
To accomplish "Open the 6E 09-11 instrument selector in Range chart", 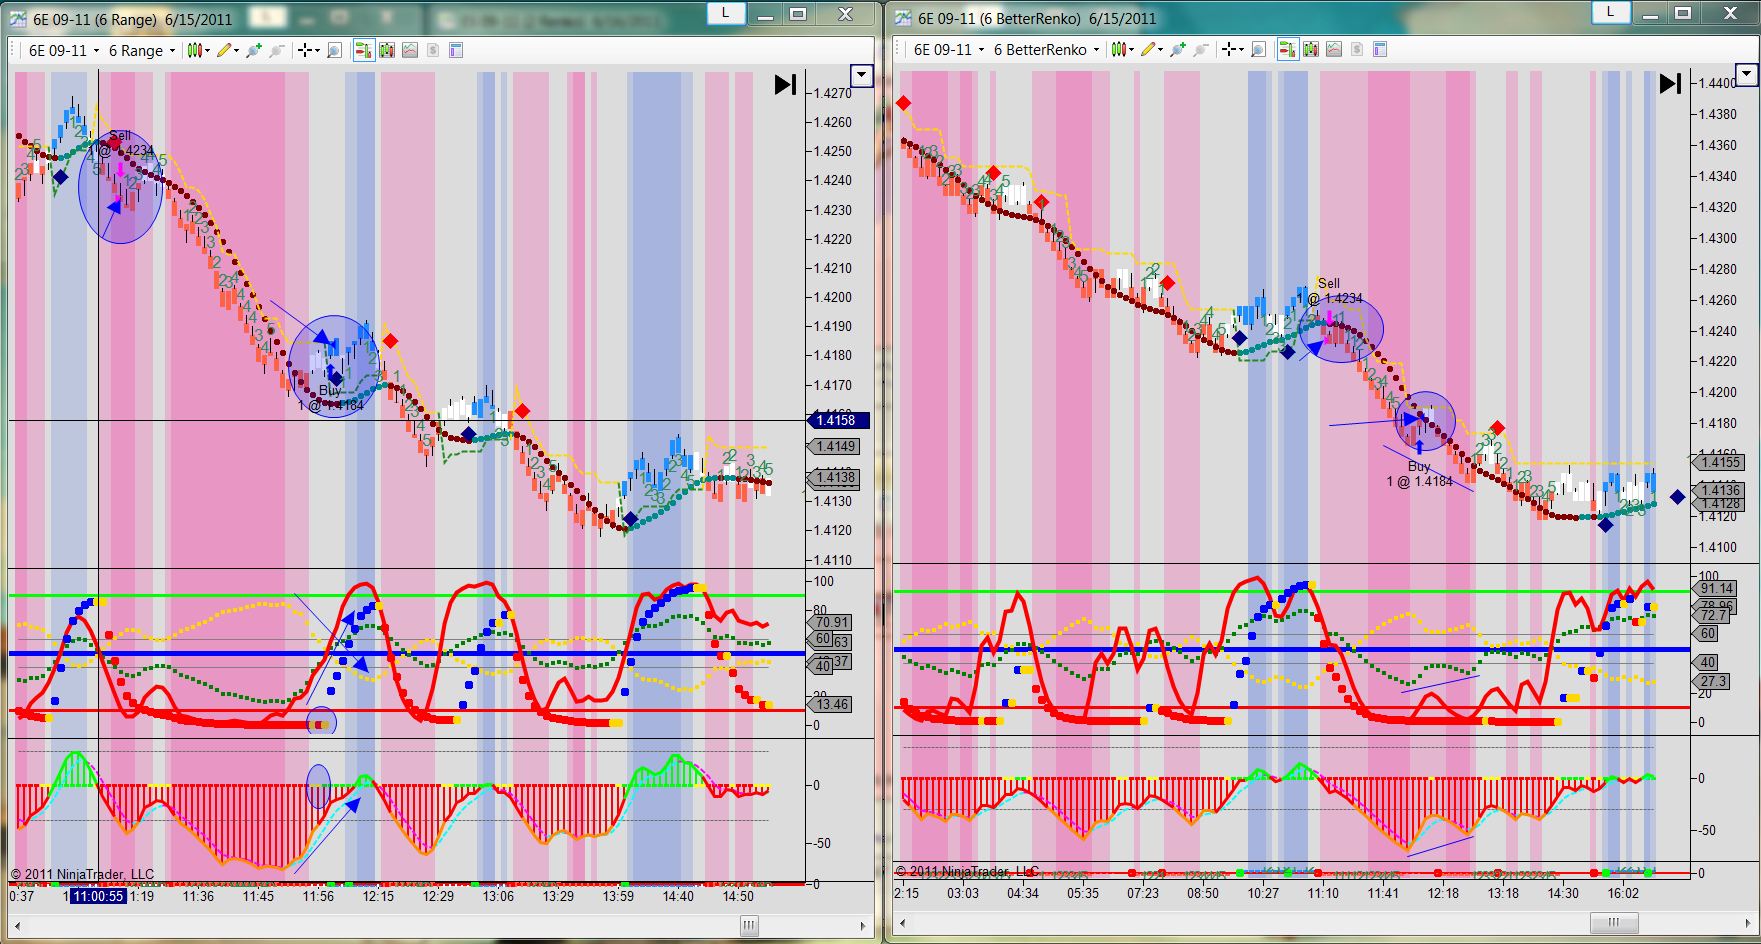I will [63, 51].
